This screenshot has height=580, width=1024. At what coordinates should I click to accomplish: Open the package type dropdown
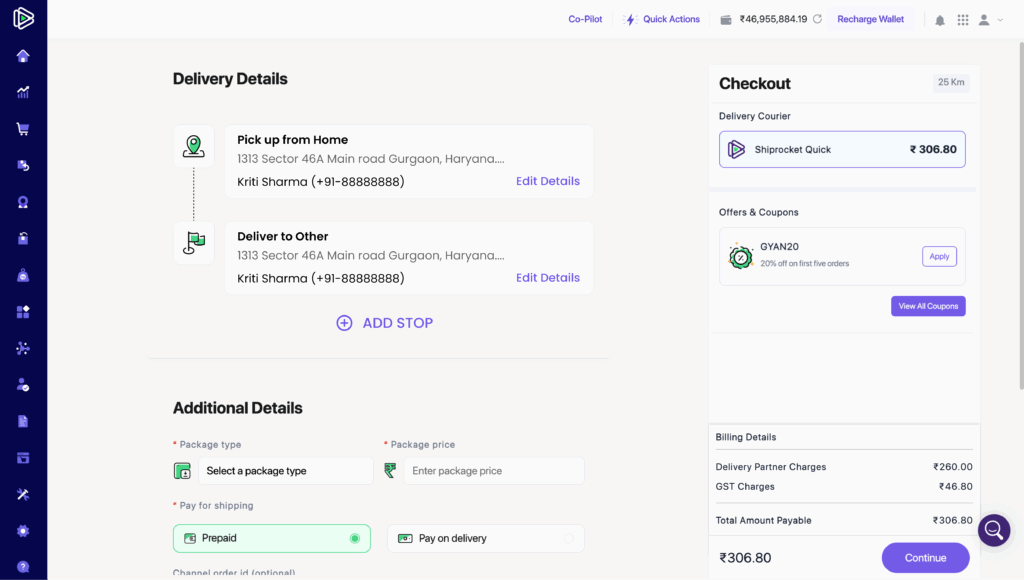click(x=284, y=471)
